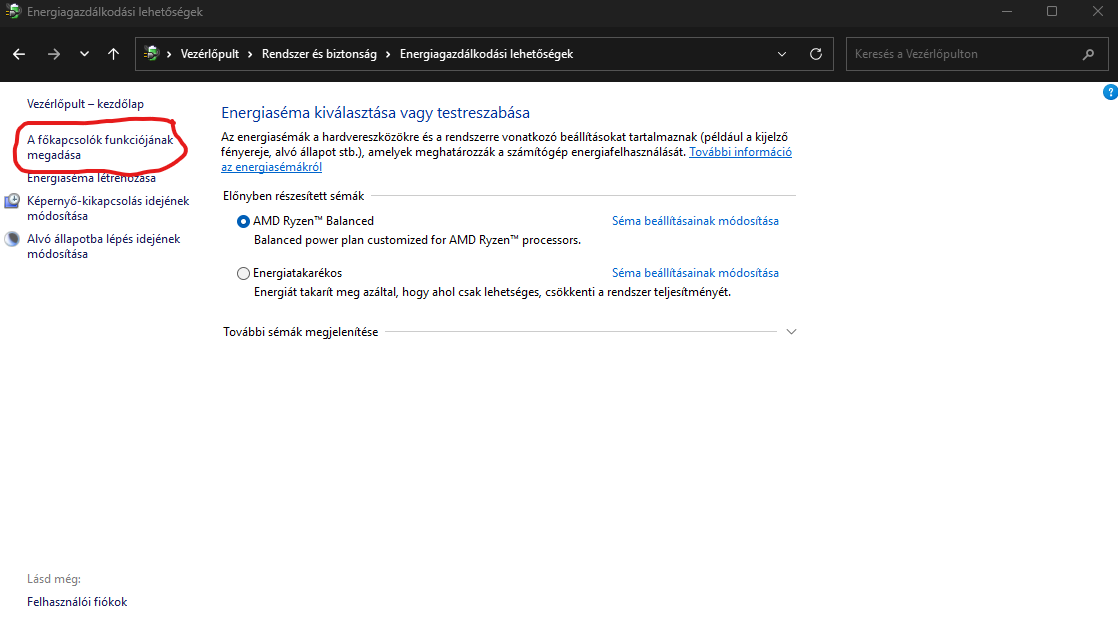Click the Back navigation arrow
This screenshot has height=626, width=1118.
[19, 54]
